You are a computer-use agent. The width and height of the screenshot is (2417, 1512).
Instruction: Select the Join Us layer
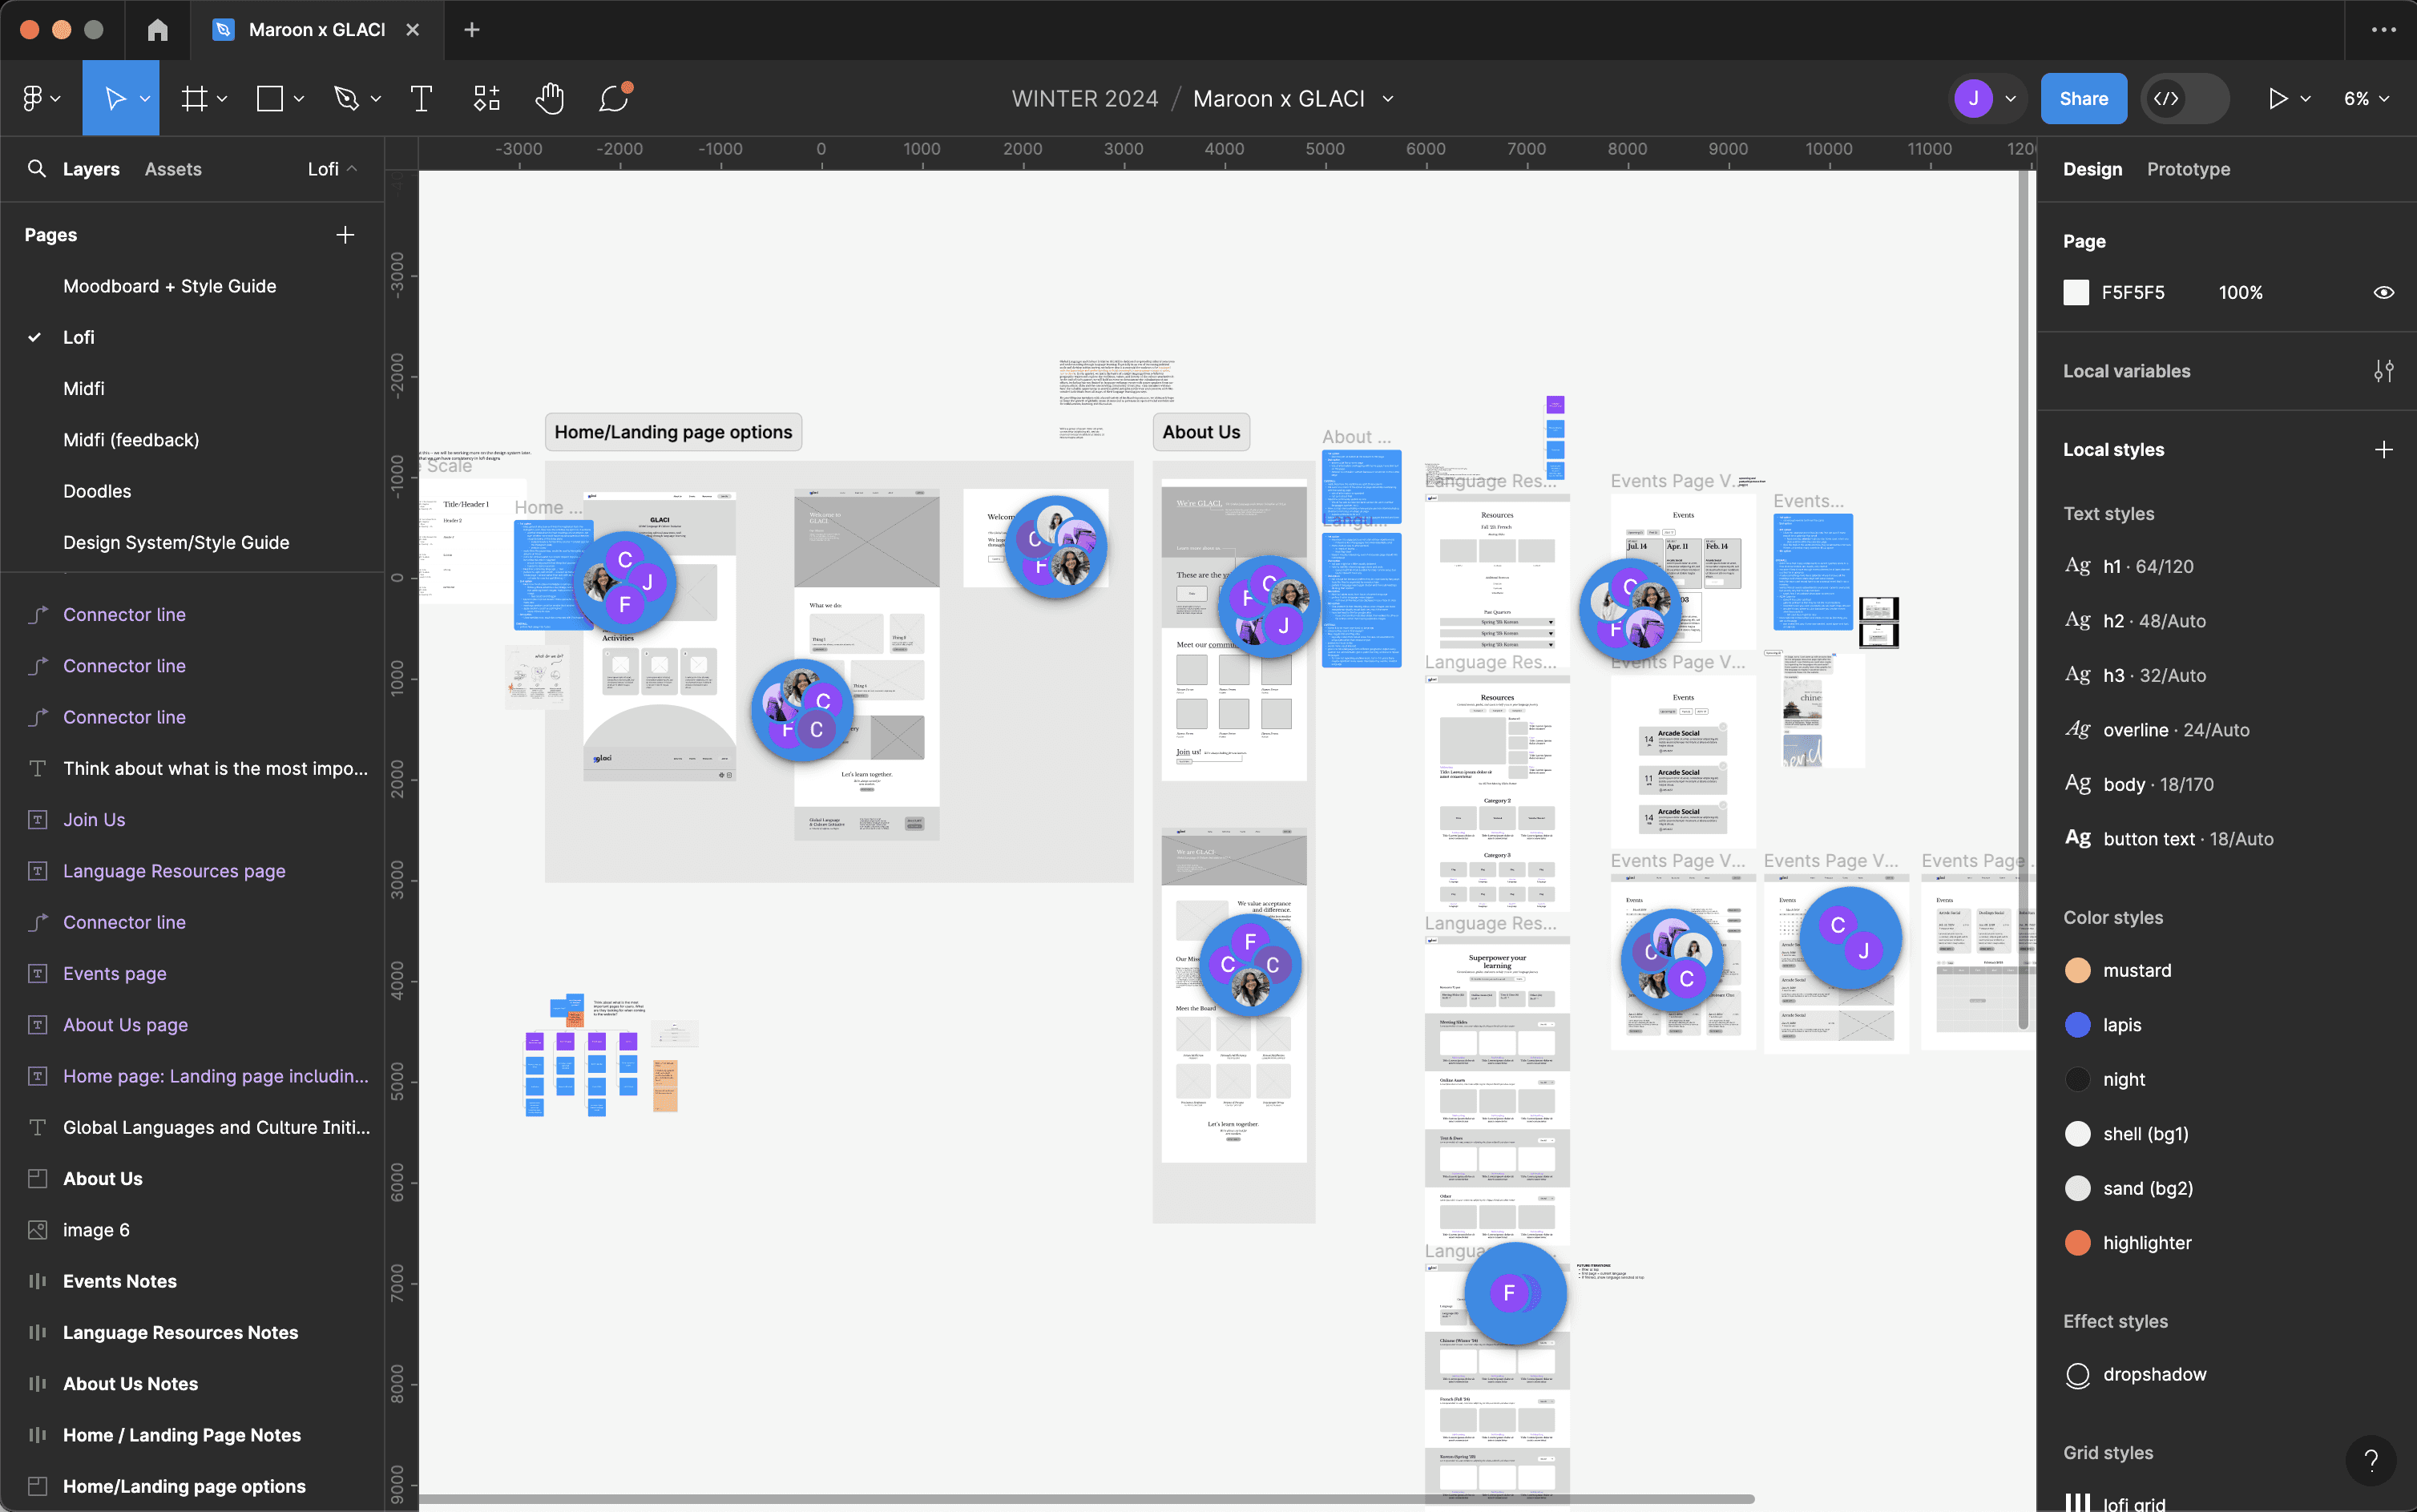94,820
